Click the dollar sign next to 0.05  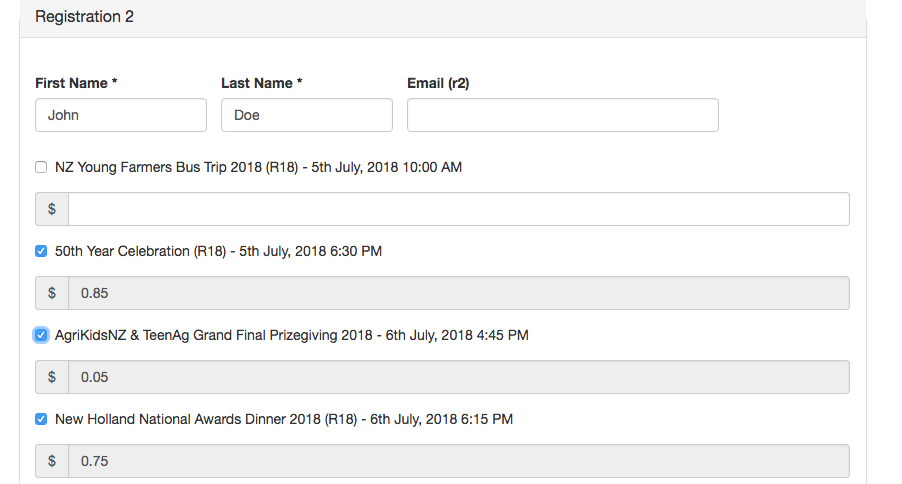point(52,378)
